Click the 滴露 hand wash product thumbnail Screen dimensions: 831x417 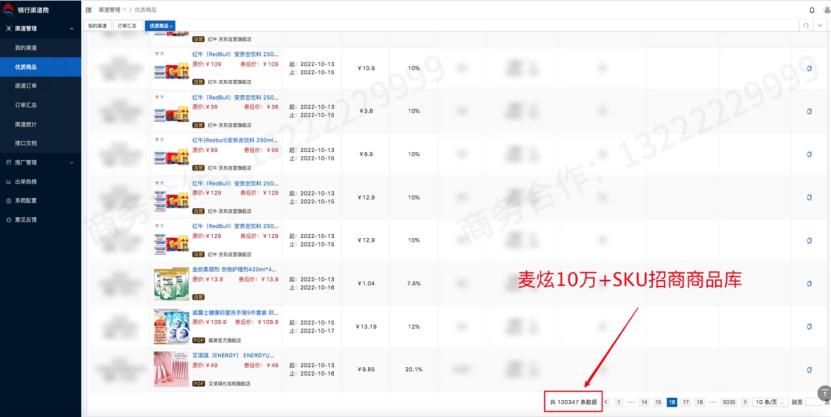(x=171, y=327)
